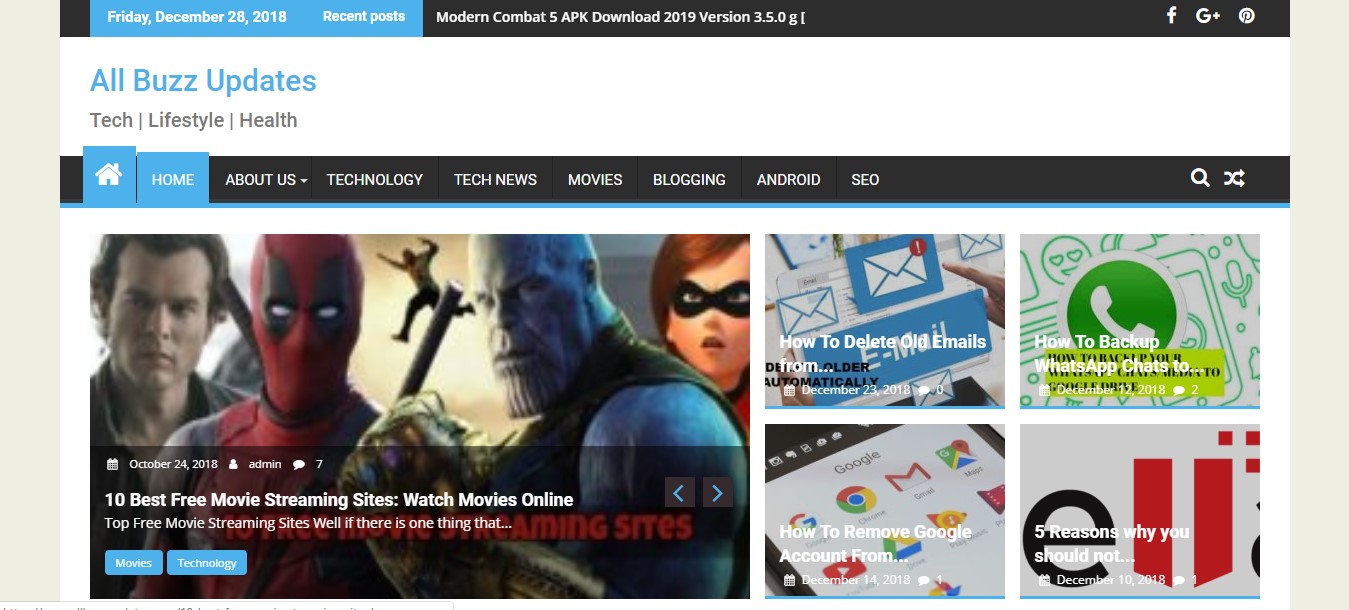The height and width of the screenshot is (610, 1349).
Task: Select the HOME menu item
Action: [x=173, y=180]
